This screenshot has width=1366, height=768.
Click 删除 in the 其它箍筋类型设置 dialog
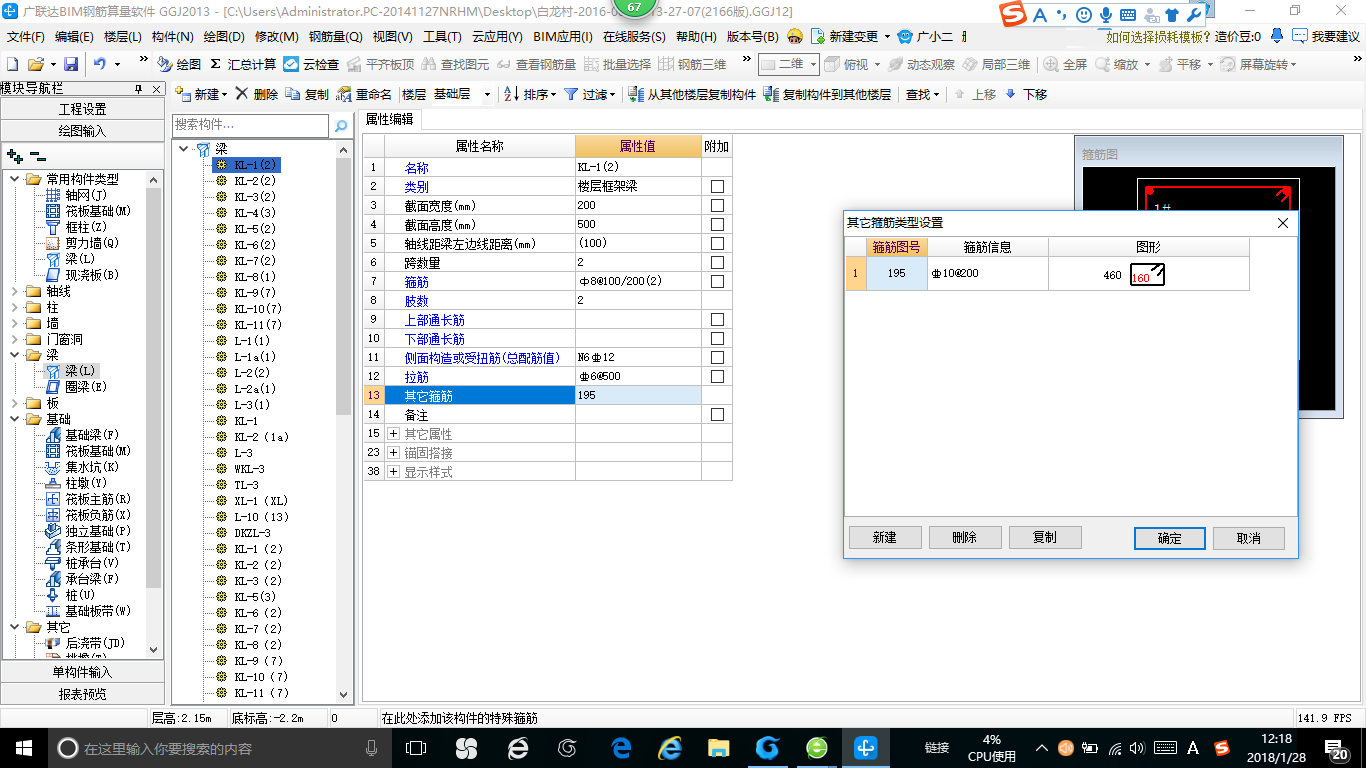pyautogui.click(x=965, y=537)
